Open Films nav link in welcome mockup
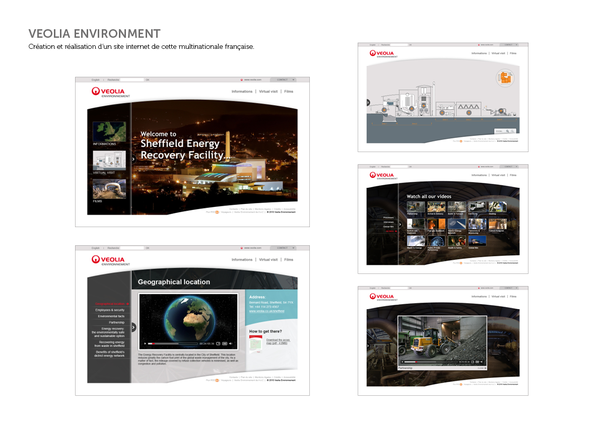The width and height of the screenshot is (600, 424). (289, 91)
